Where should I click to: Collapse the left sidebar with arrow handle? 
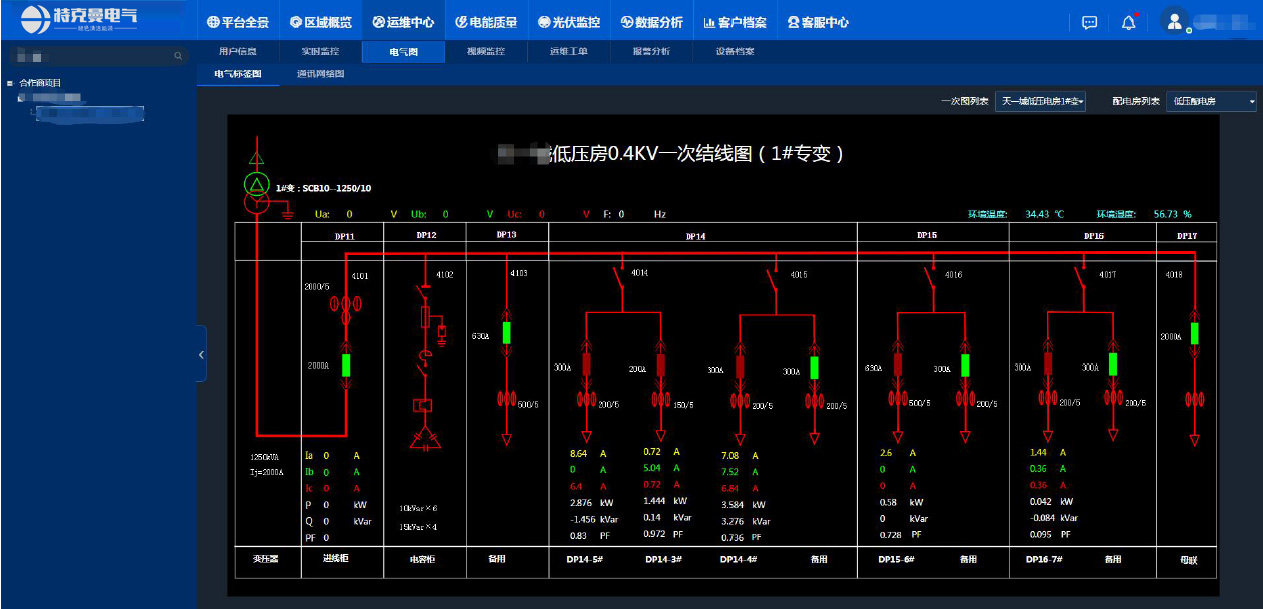(201, 354)
